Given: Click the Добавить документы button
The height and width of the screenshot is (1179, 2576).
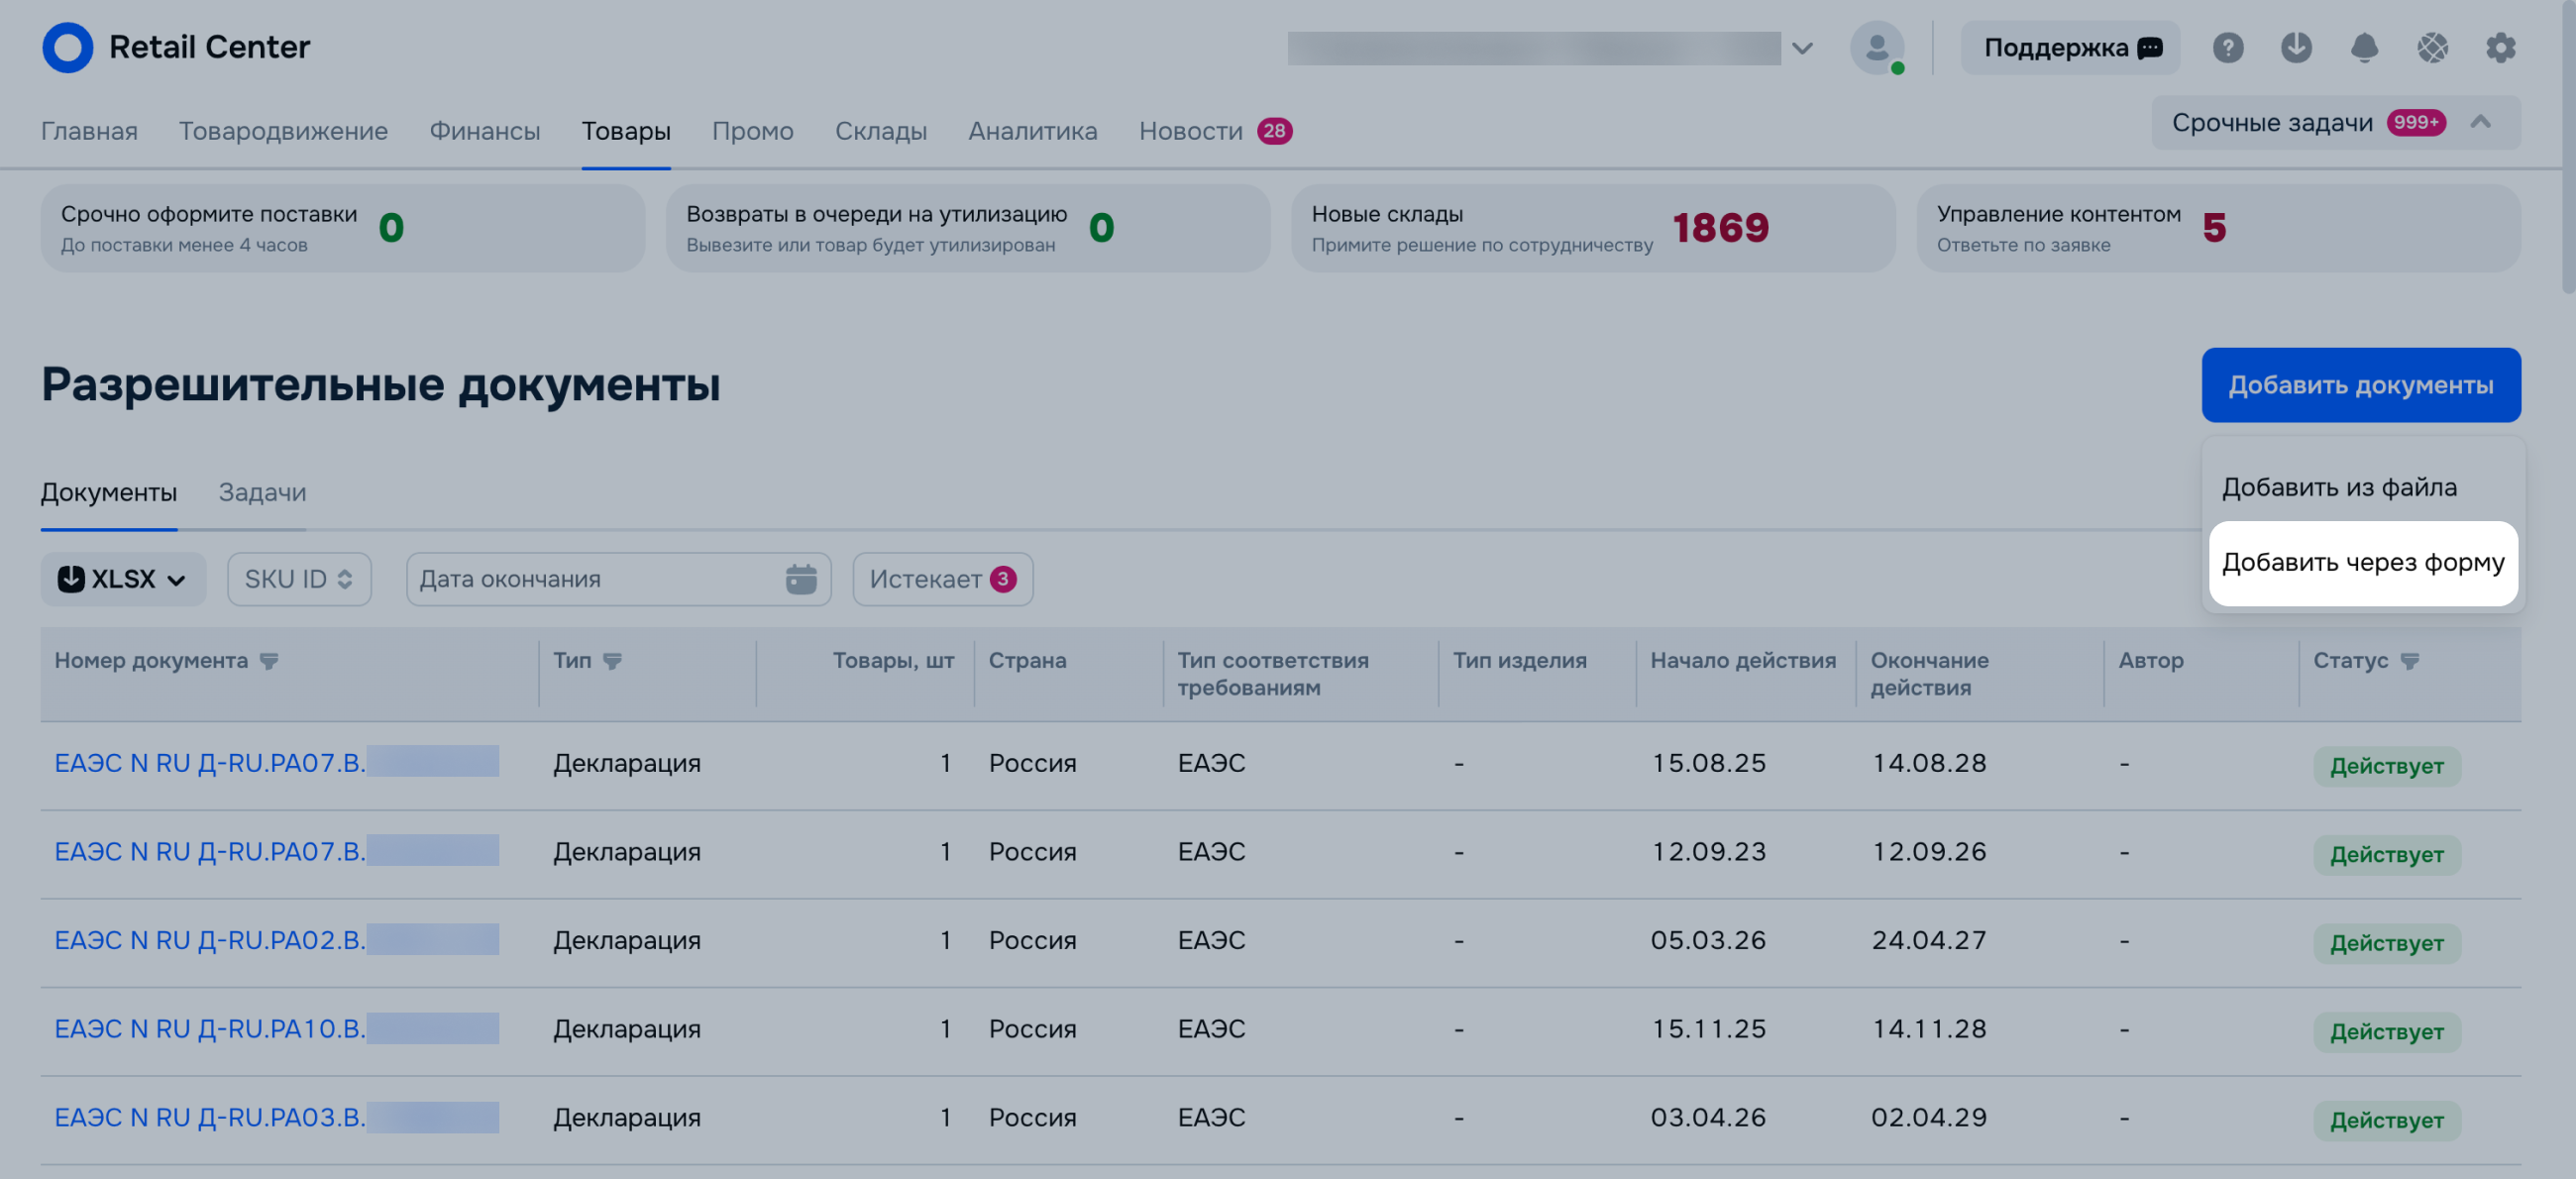Looking at the screenshot, I should tap(2360, 385).
